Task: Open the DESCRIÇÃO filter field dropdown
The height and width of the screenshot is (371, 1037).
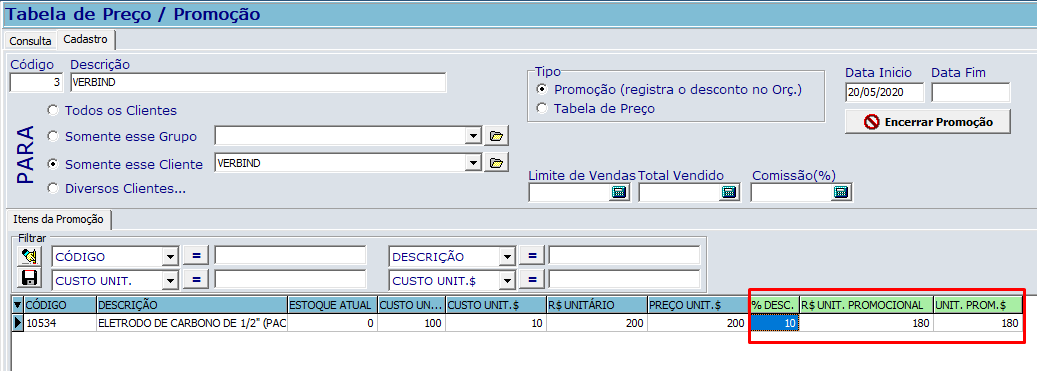Action: pyautogui.click(x=507, y=257)
